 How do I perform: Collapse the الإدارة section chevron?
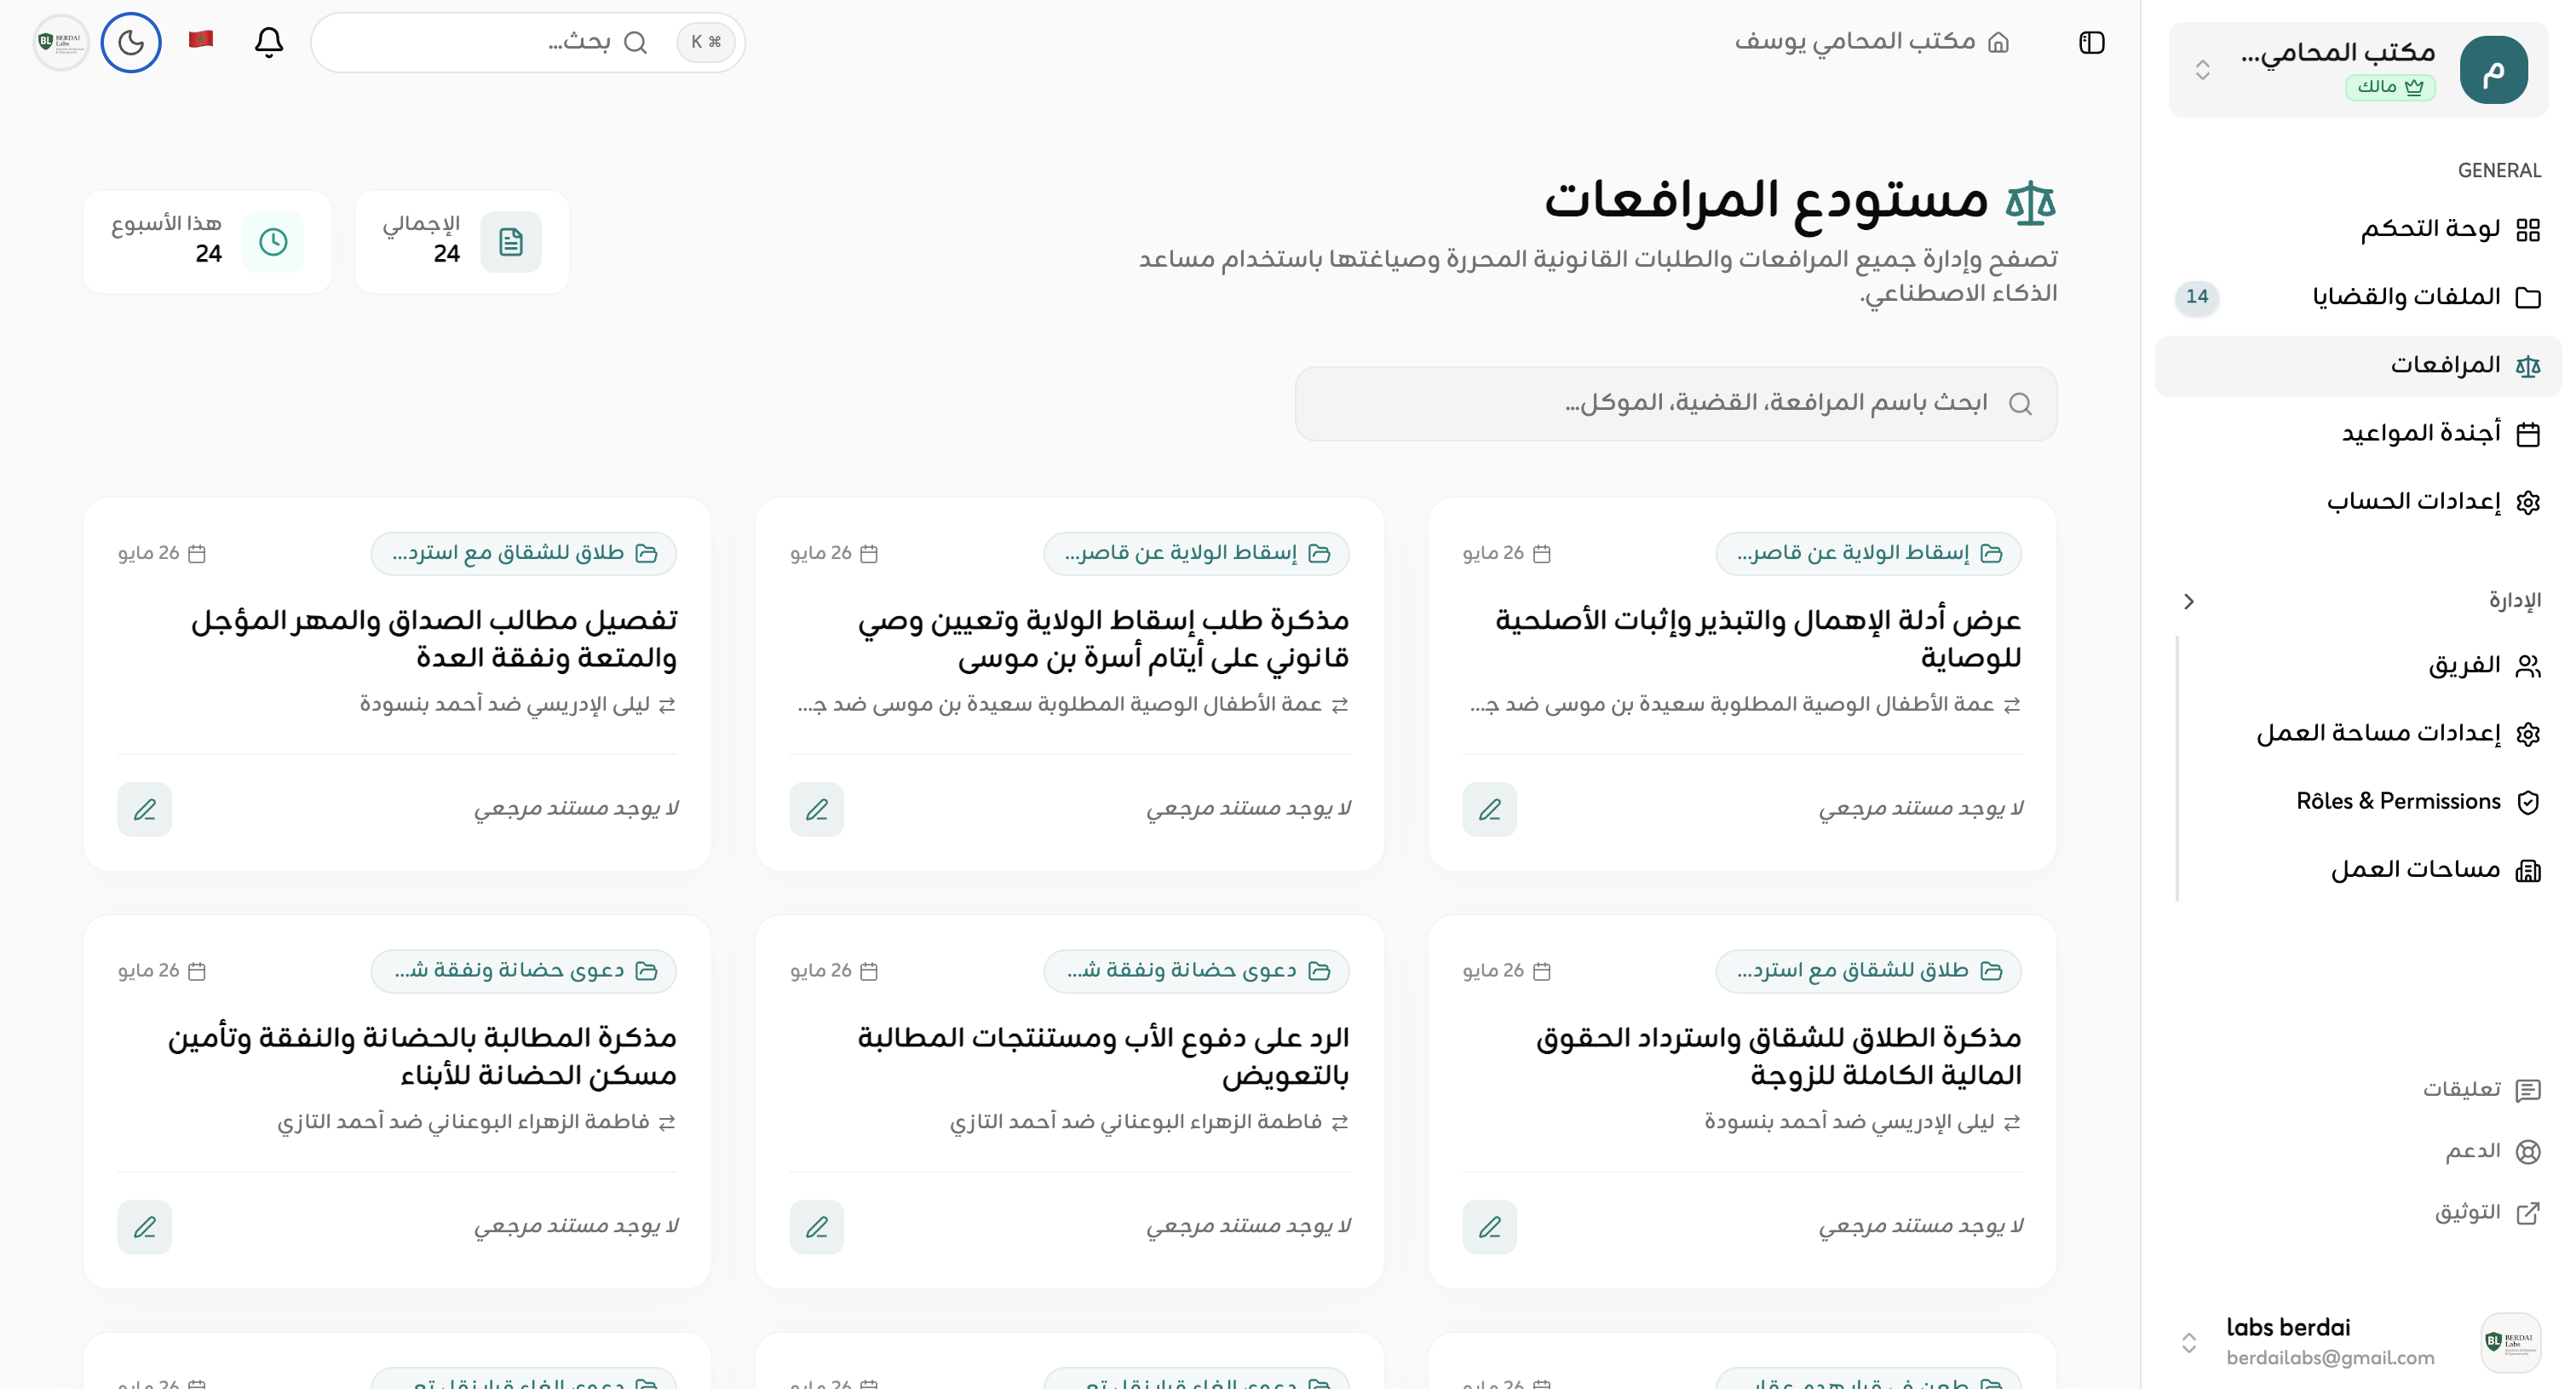point(2189,601)
